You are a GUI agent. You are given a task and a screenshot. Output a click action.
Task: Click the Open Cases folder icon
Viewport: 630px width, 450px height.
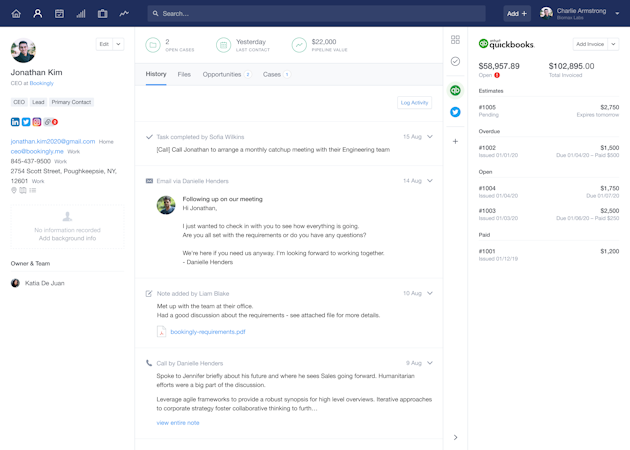click(153, 45)
